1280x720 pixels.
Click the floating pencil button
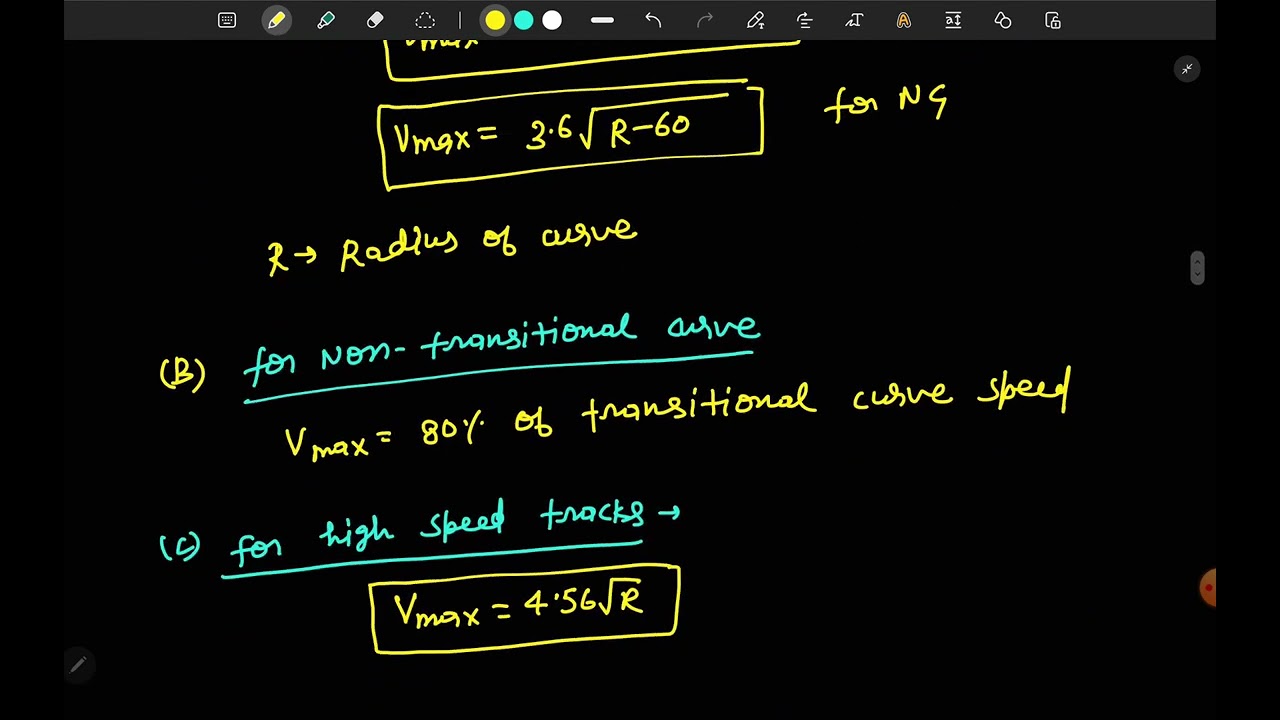coord(78,664)
